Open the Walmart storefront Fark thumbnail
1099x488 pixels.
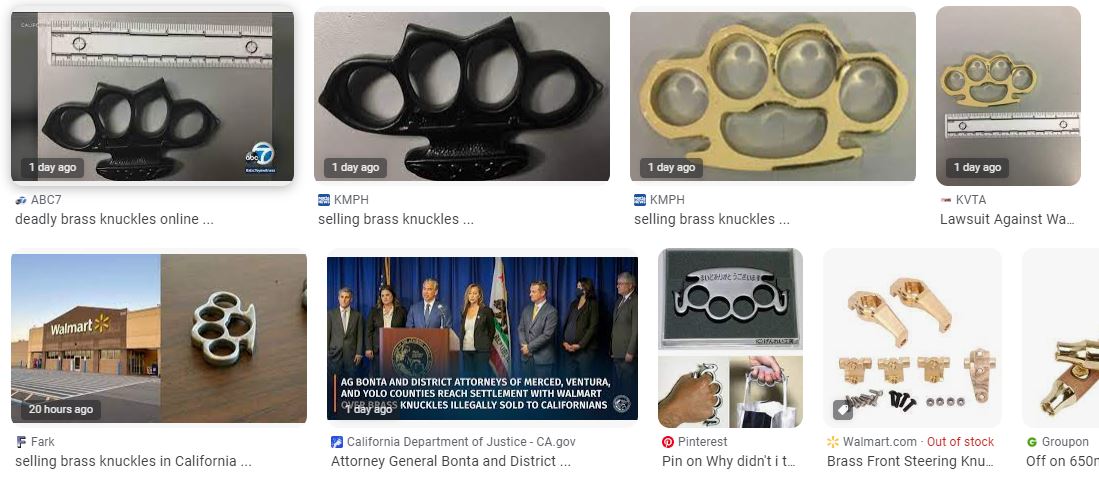[159, 338]
